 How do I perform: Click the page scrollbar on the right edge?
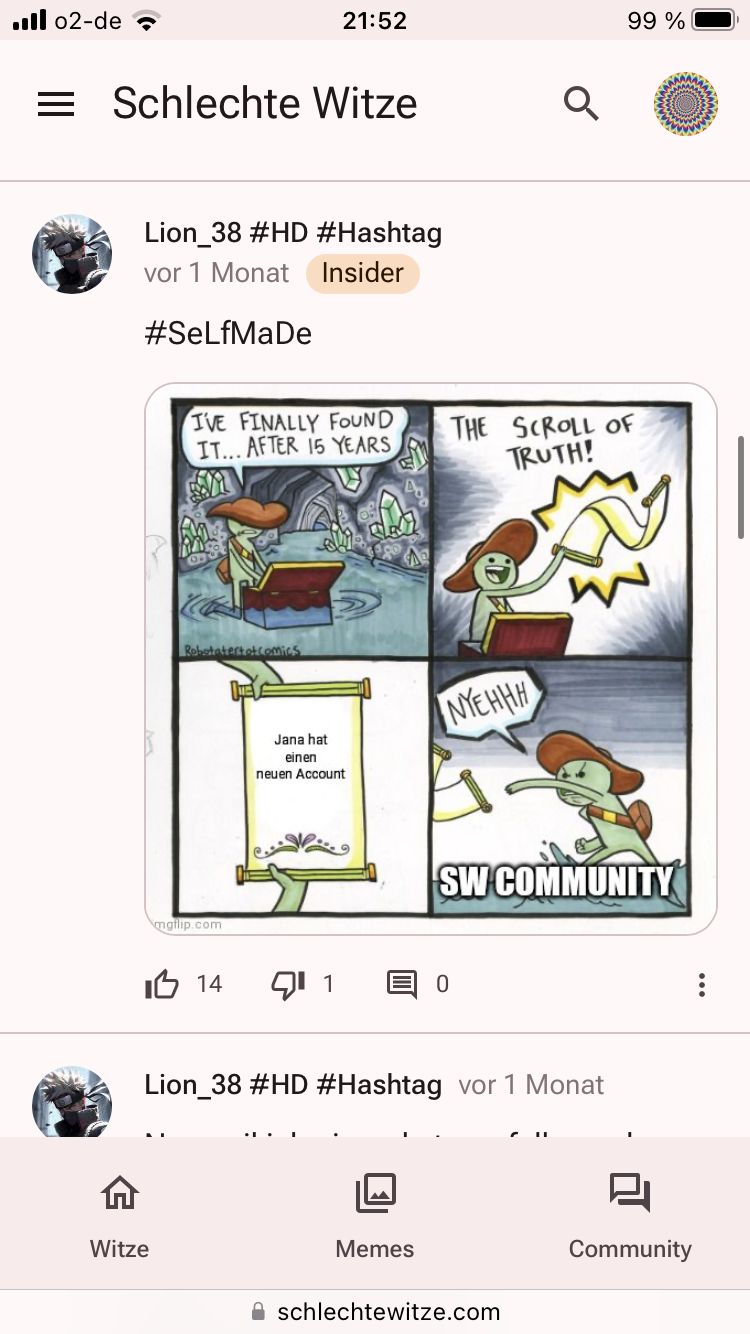pyautogui.click(x=741, y=487)
